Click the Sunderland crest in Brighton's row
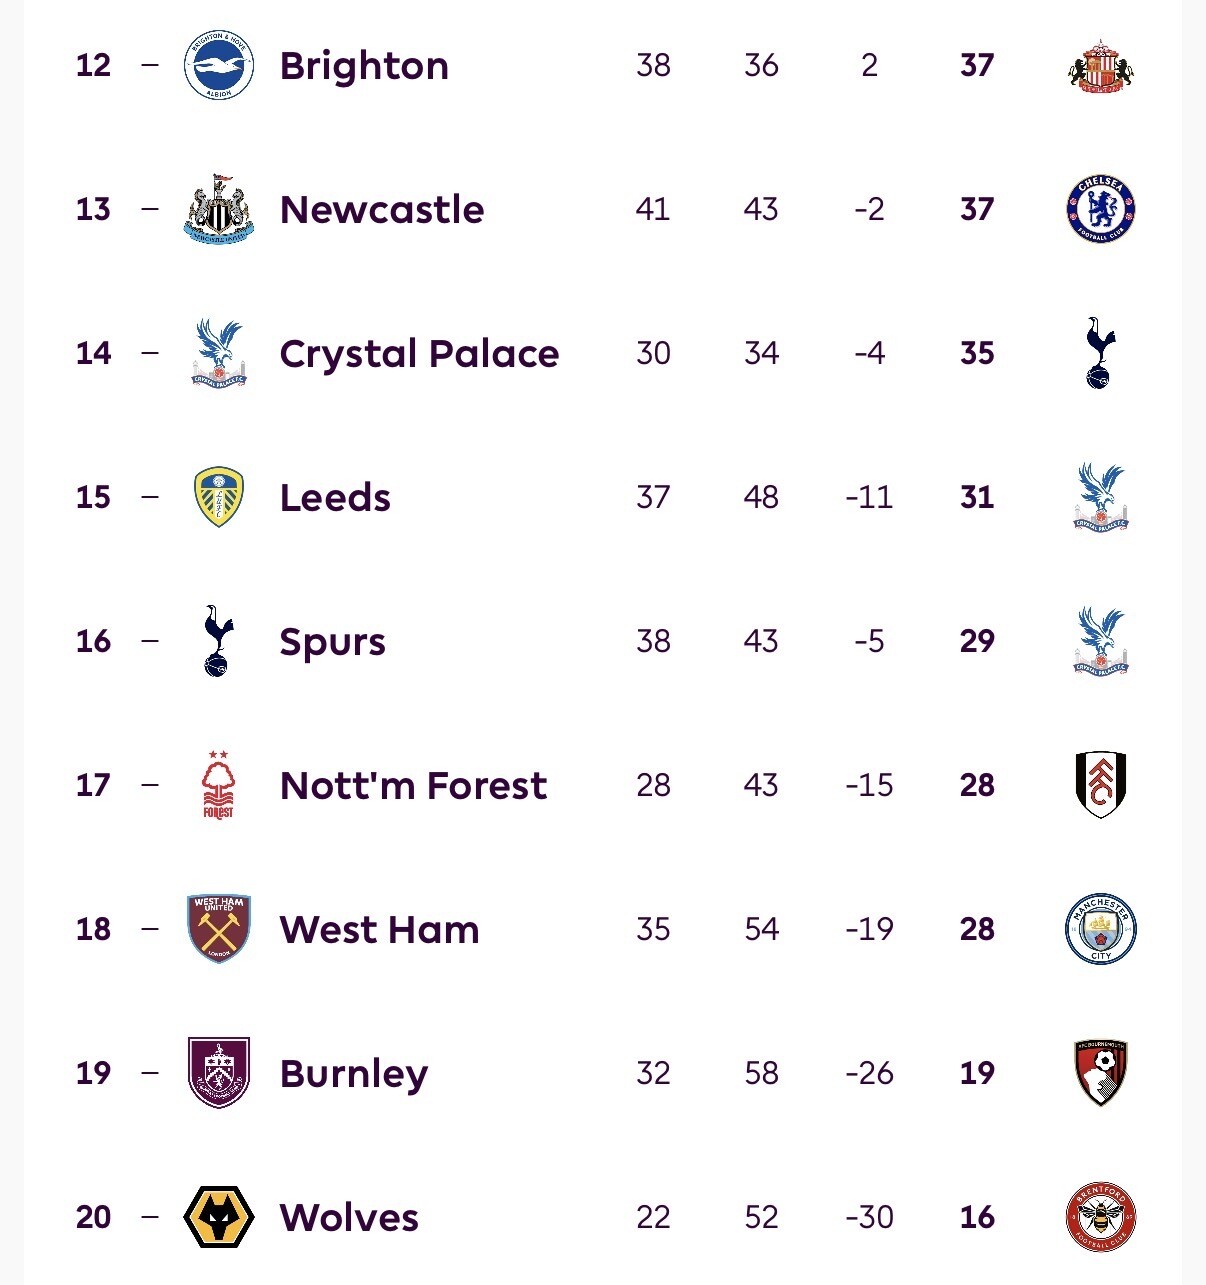 (x=1101, y=66)
